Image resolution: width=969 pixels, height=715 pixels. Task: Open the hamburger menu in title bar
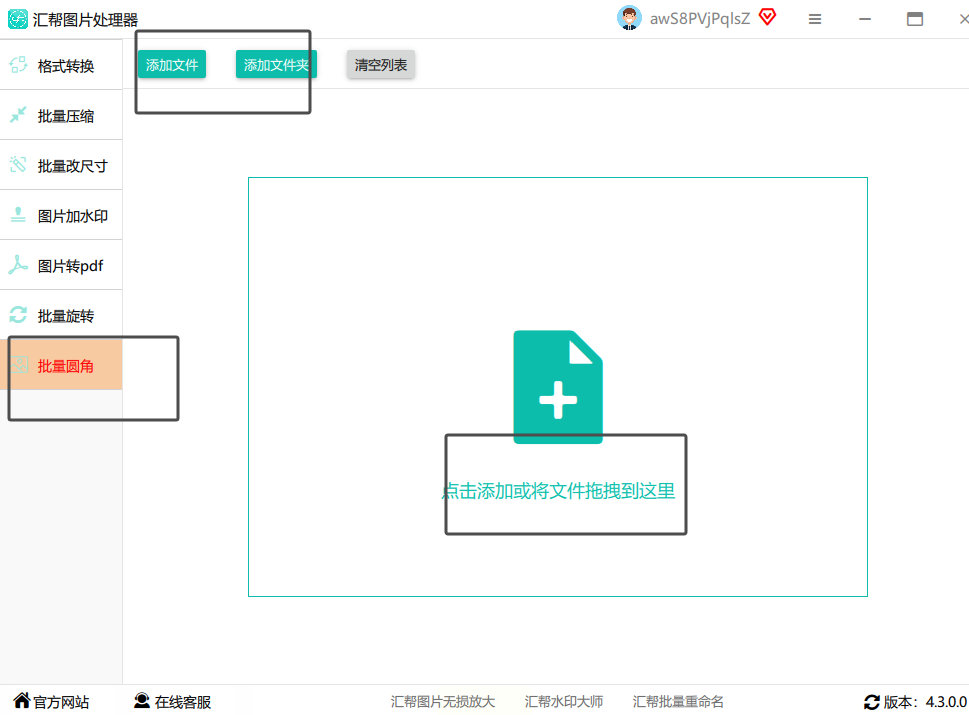point(815,19)
